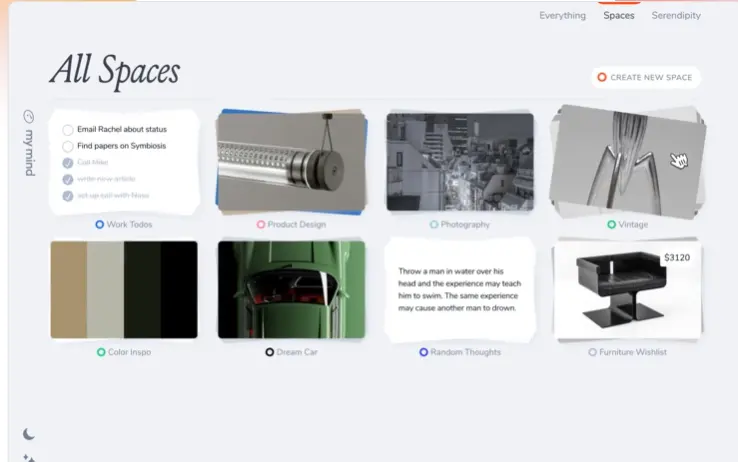Select the green ring beside Vintage
The height and width of the screenshot is (462, 738).
click(x=611, y=224)
